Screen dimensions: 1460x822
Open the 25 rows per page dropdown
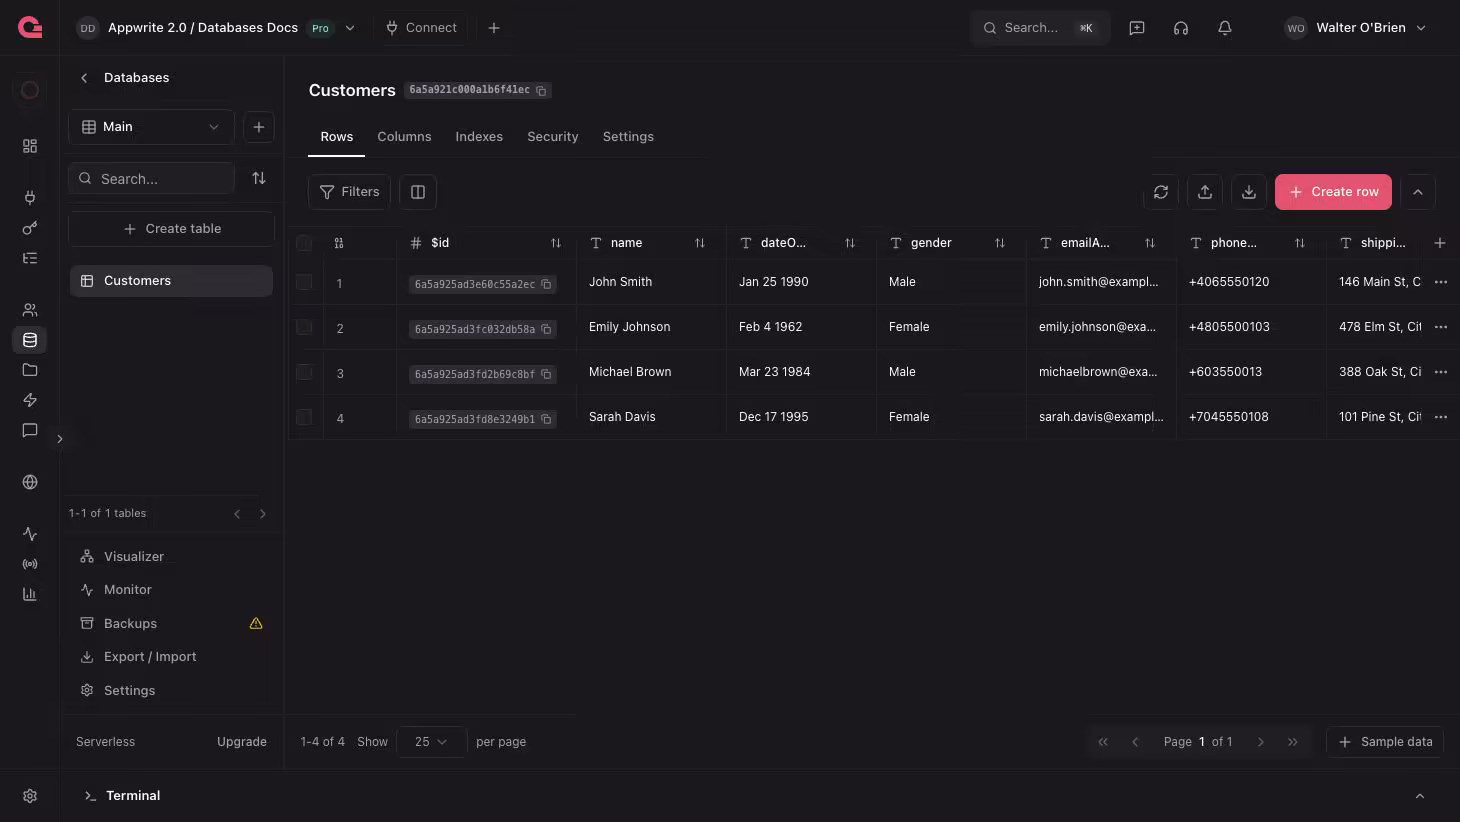click(431, 742)
